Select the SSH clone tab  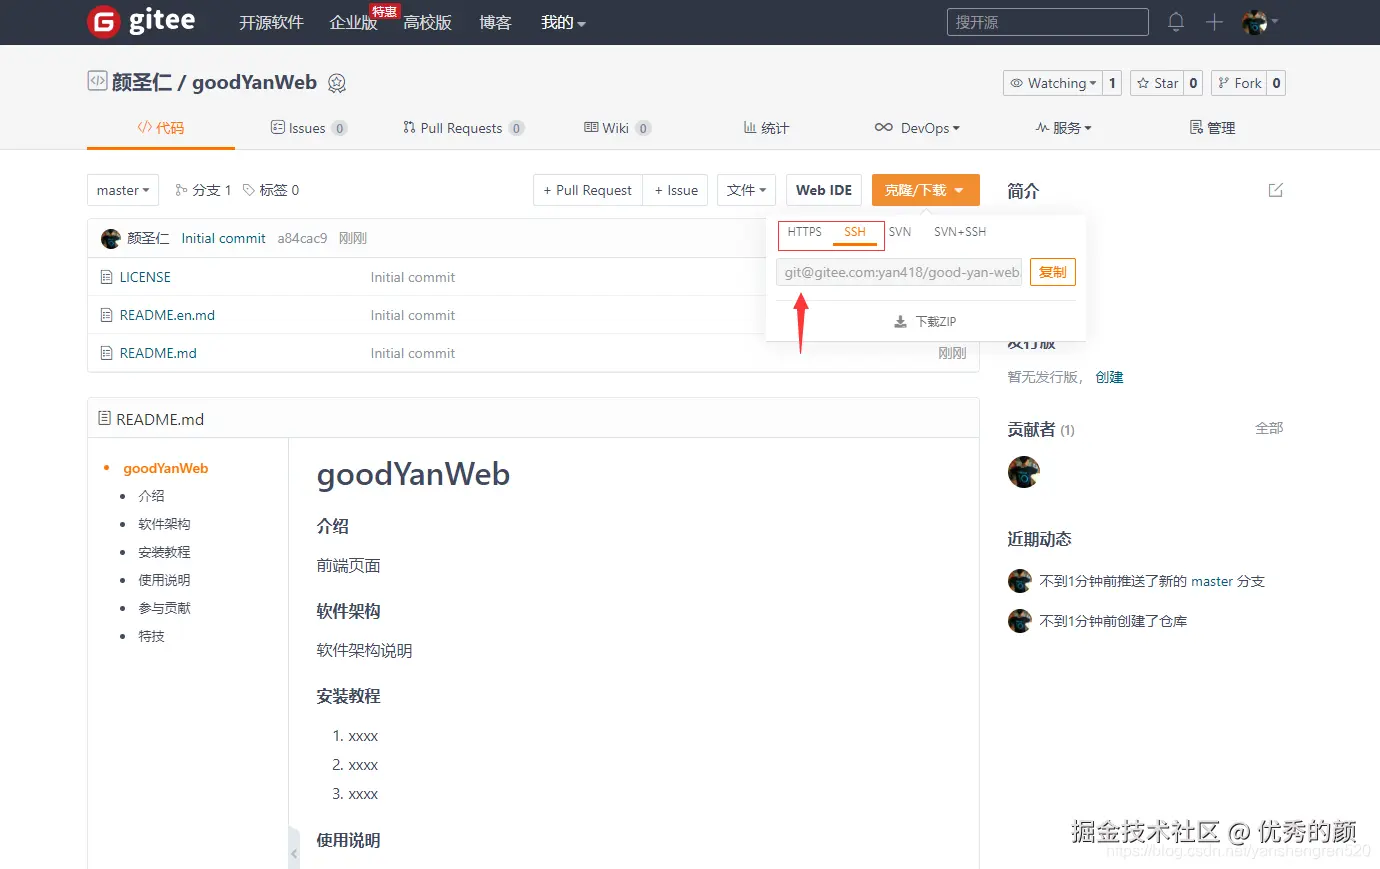[x=855, y=232]
